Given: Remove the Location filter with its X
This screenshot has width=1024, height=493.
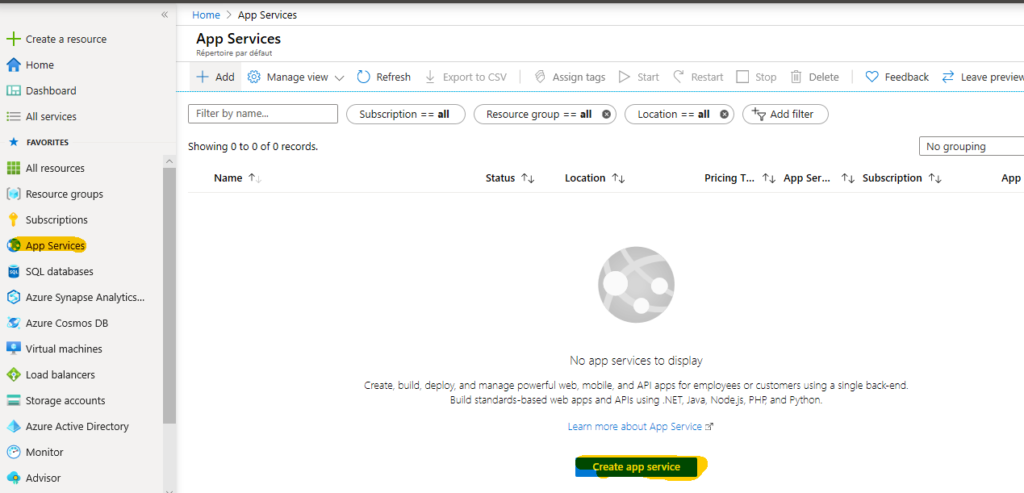Looking at the screenshot, I should click(x=724, y=114).
